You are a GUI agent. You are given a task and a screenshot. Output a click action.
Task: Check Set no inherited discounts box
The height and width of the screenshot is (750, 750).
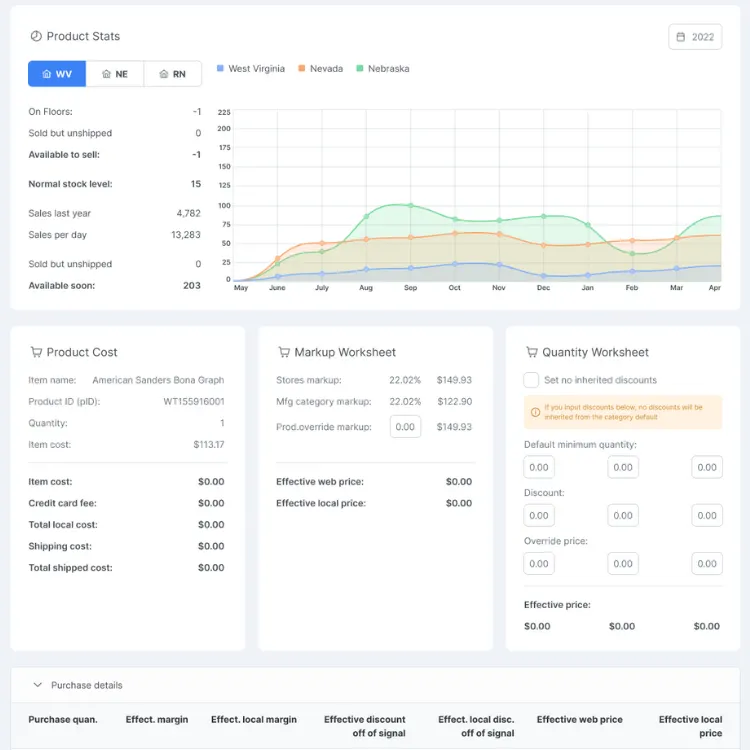[x=531, y=380]
